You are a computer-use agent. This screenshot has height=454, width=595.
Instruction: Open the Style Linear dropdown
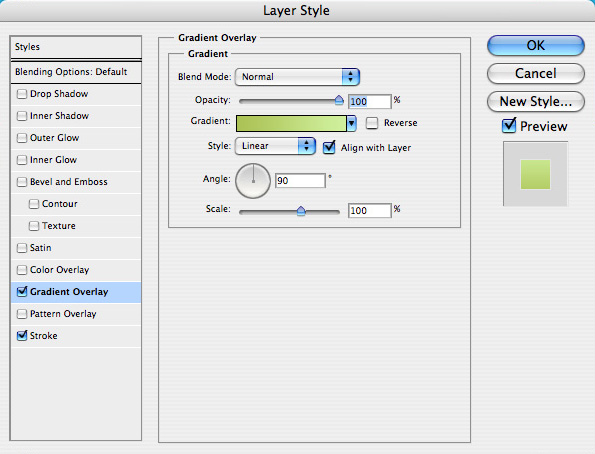275,146
